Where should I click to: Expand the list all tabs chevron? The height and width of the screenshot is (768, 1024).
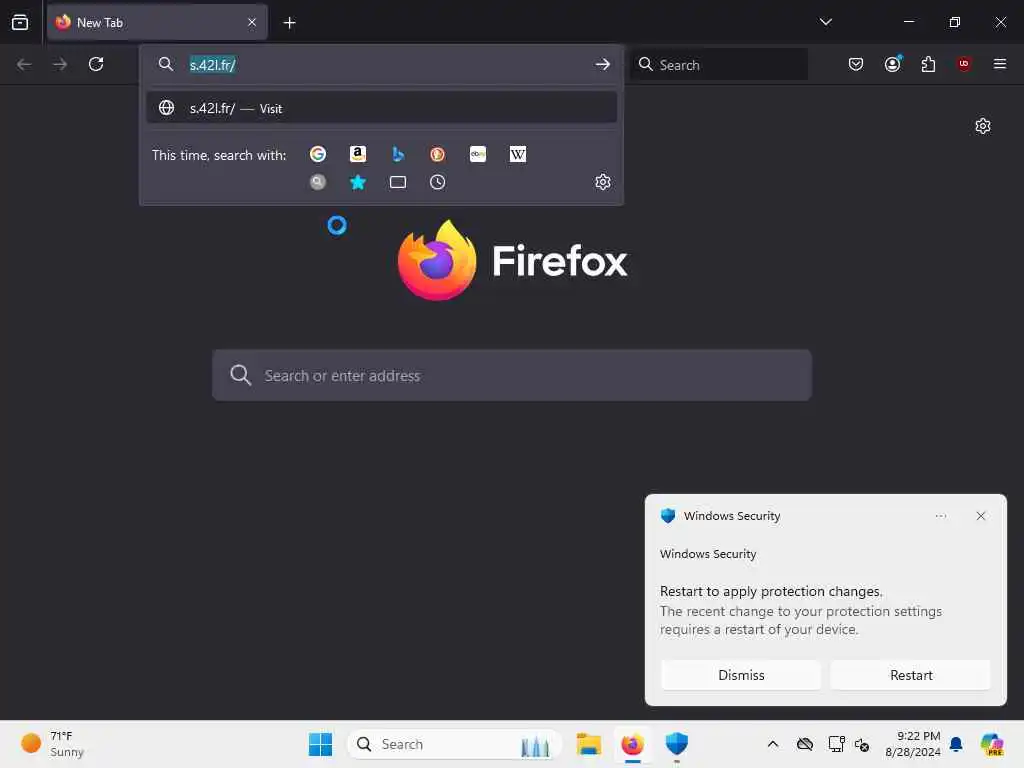[x=825, y=22]
